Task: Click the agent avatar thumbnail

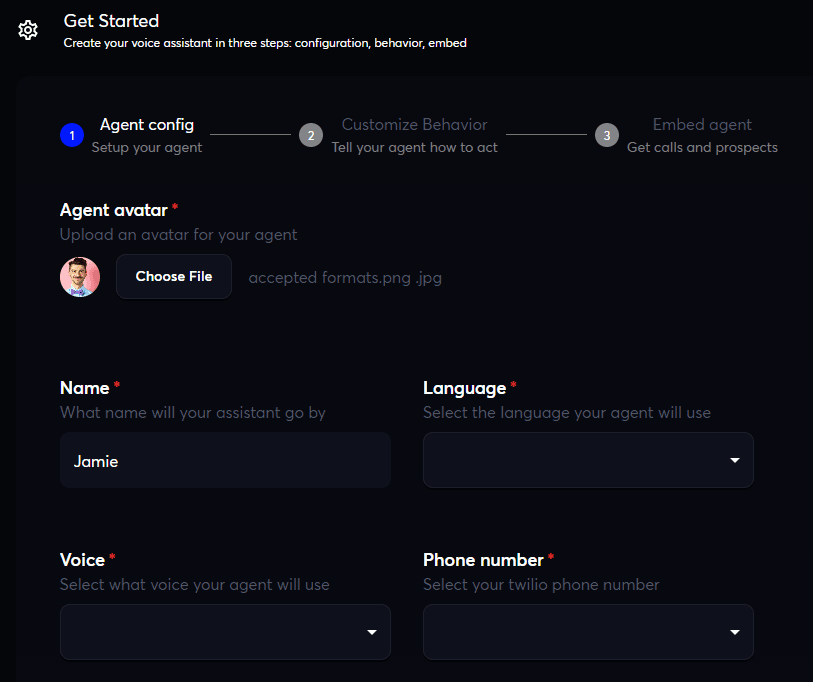Action: pyautogui.click(x=80, y=277)
